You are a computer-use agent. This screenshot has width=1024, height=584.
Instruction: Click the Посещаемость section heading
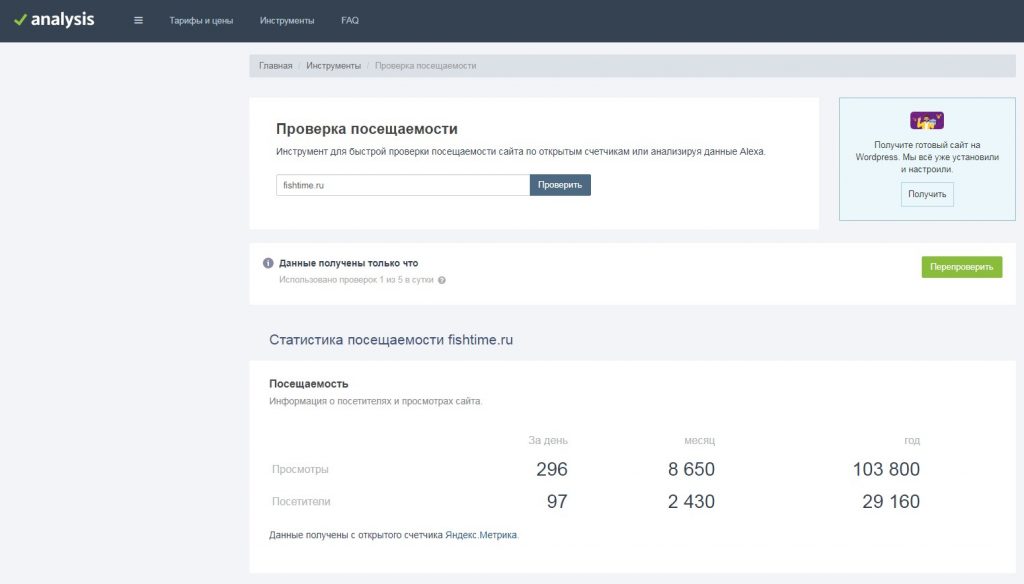[308, 383]
